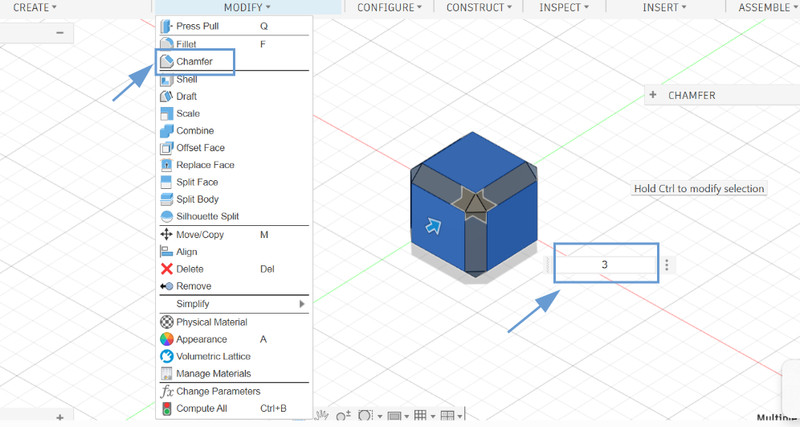Open the CONFIGURE dropdown menu
The width and height of the screenshot is (800, 427).
pyautogui.click(x=389, y=7)
